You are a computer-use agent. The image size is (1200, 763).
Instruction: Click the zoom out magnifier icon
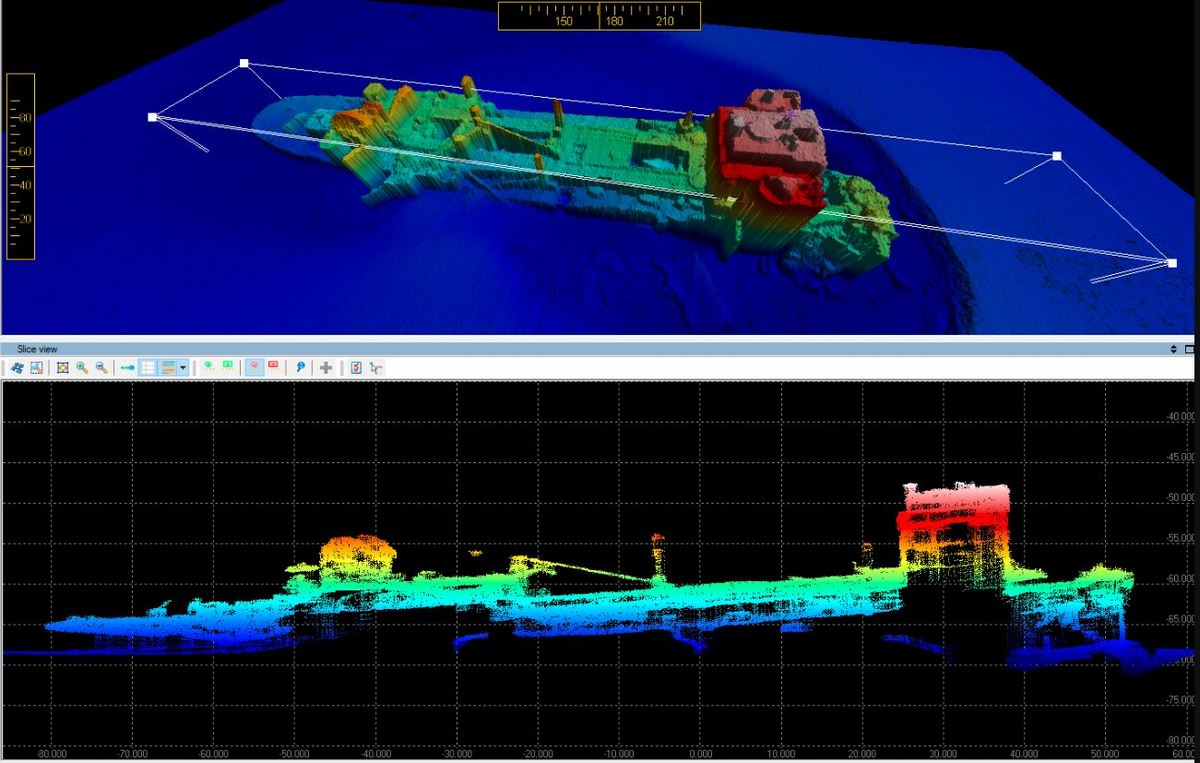pyautogui.click(x=101, y=368)
